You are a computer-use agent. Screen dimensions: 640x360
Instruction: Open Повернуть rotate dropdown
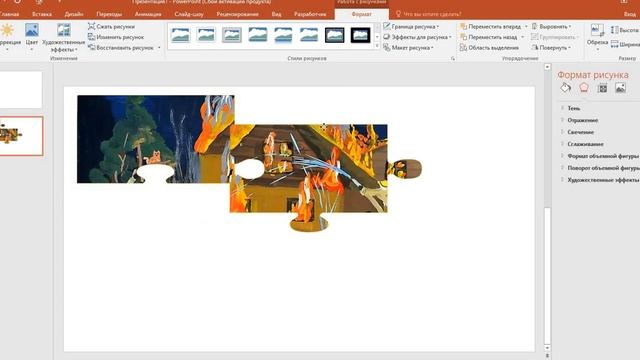[551, 47]
